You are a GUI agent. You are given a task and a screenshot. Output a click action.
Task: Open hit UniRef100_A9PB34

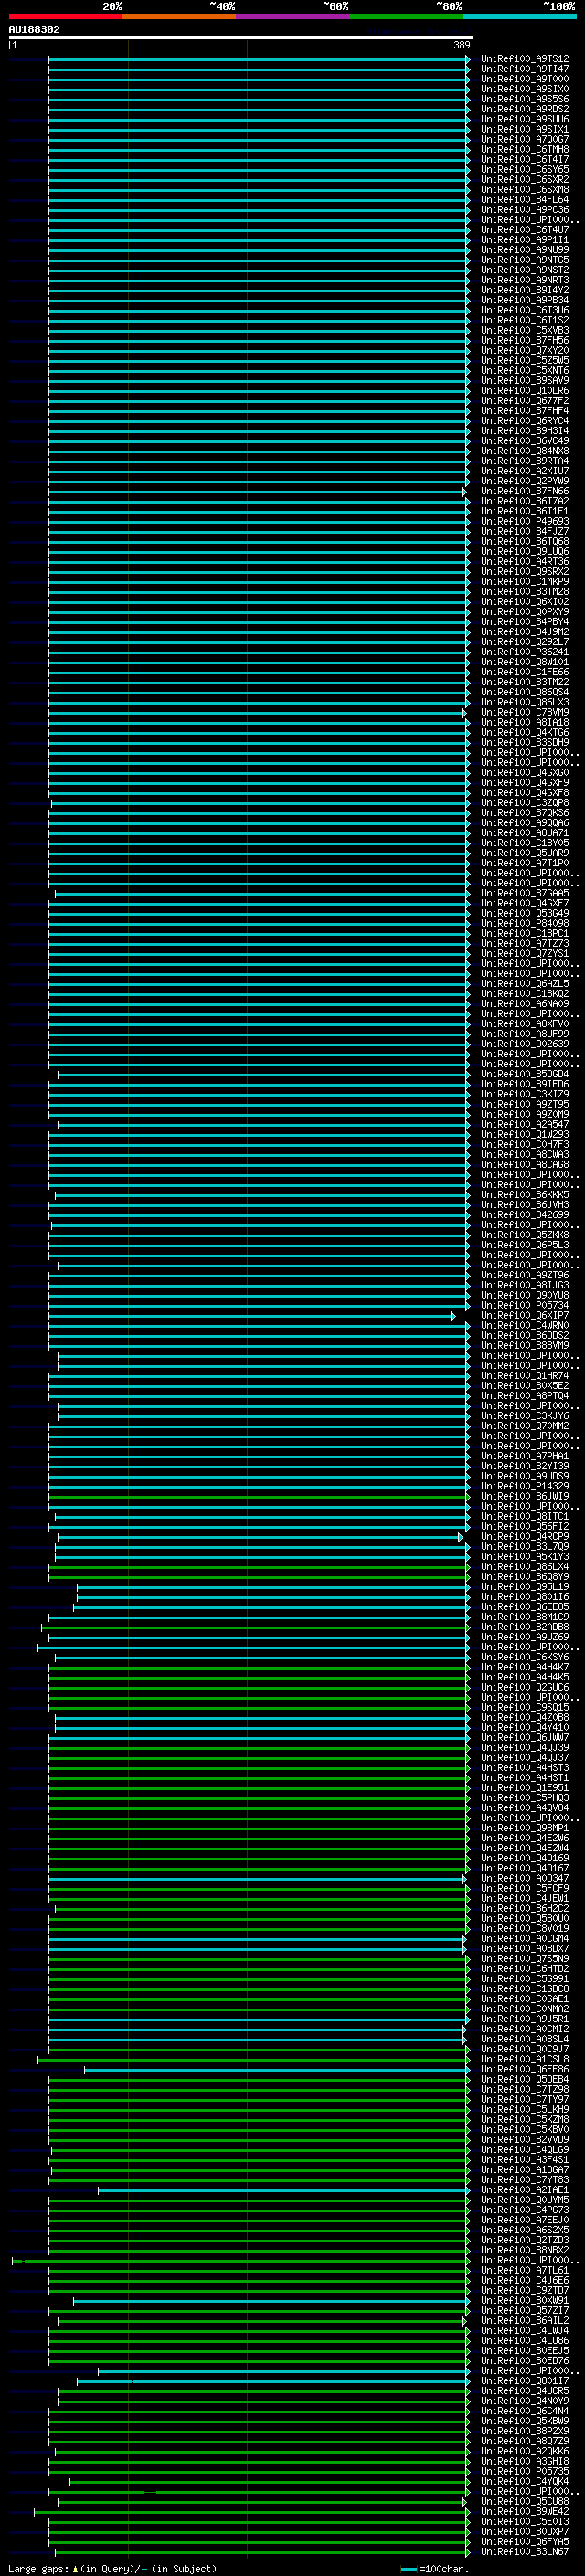coord(525,300)
